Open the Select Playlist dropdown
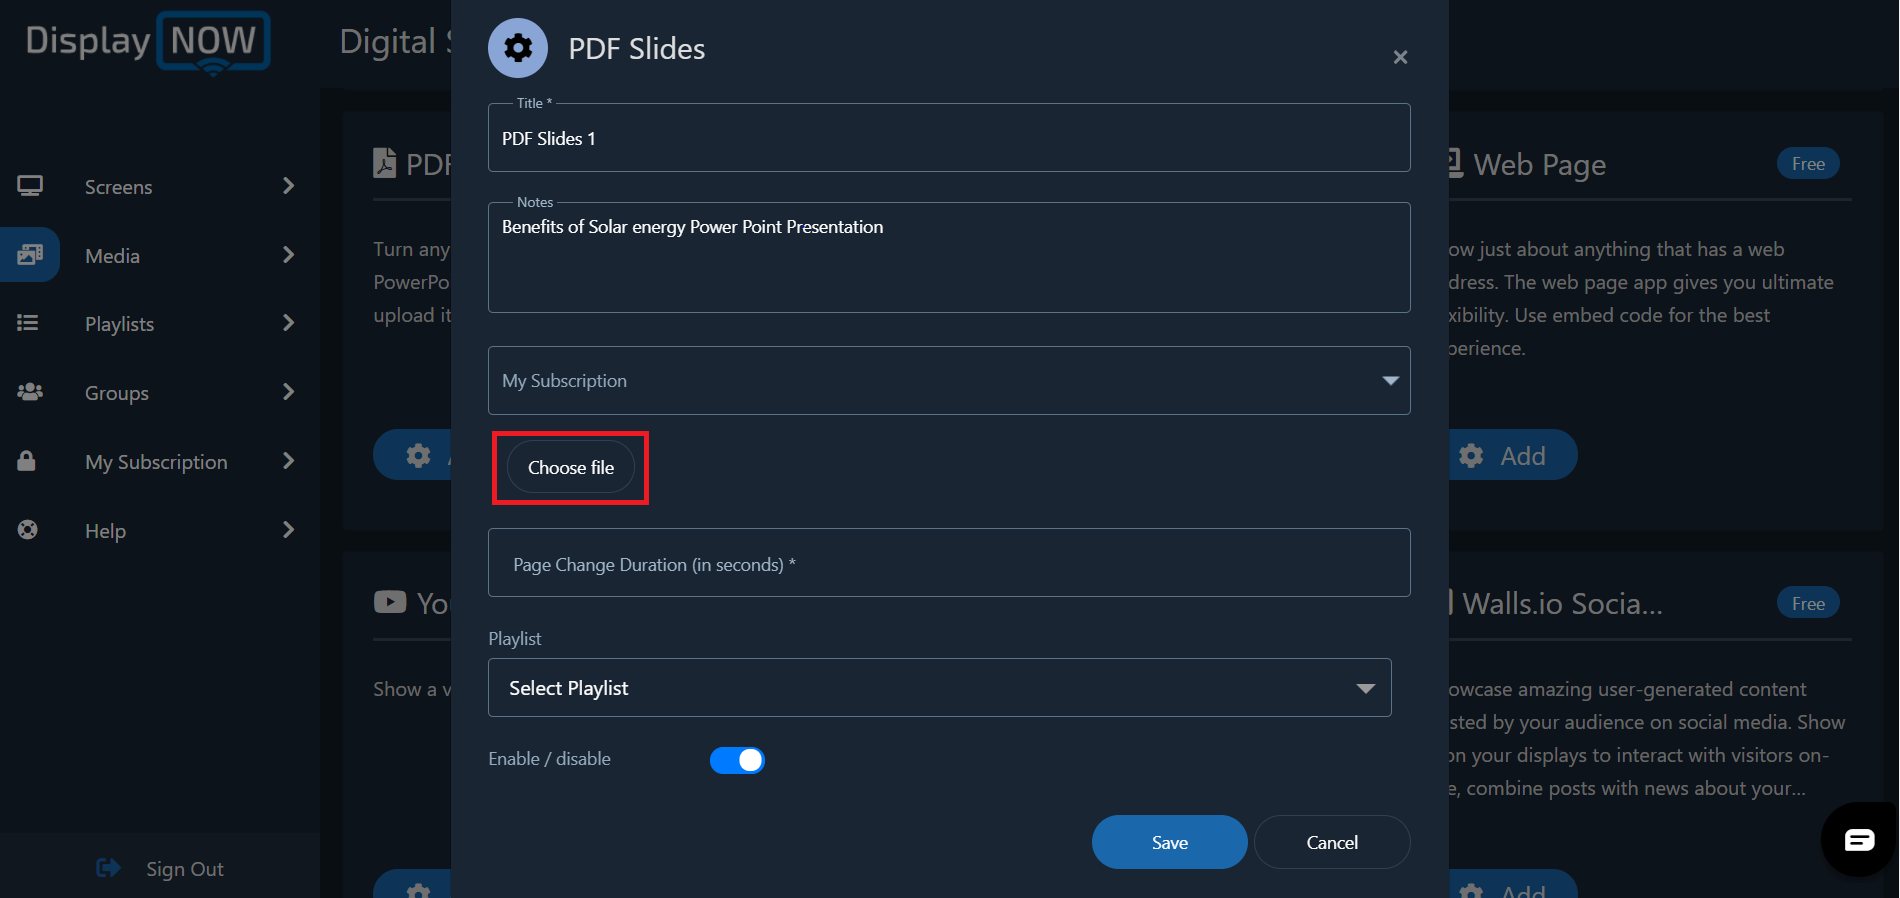 [939, 688]
